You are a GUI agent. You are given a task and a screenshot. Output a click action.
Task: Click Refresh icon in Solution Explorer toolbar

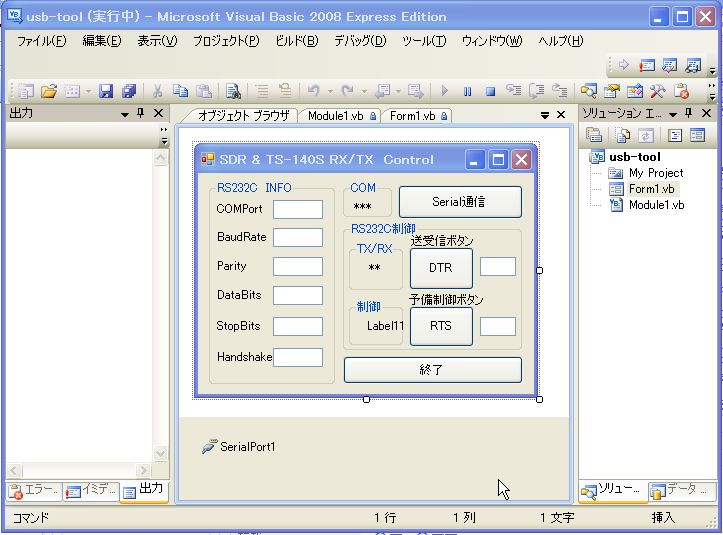pyautogui.click(x=646, y=135)
